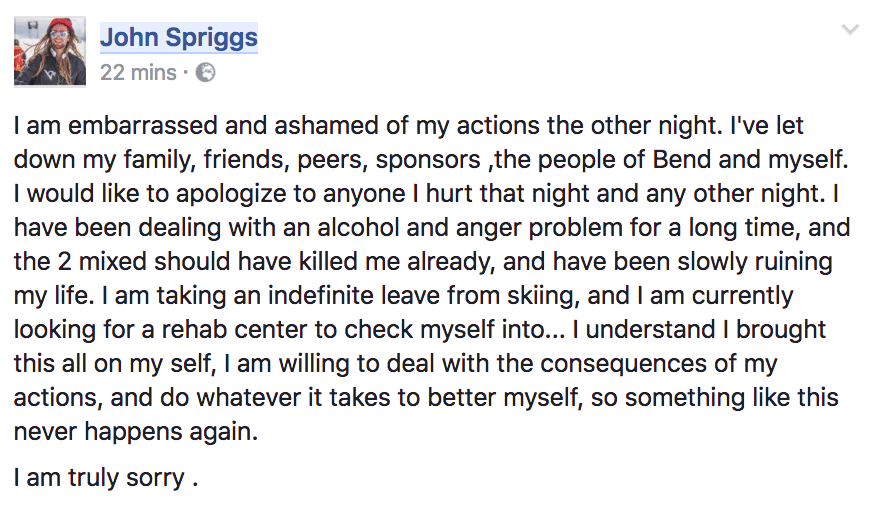Click the public globe privacy icon
Image resolution: width=878 pixels, height=507 pixels.
[x=205, y=73]
